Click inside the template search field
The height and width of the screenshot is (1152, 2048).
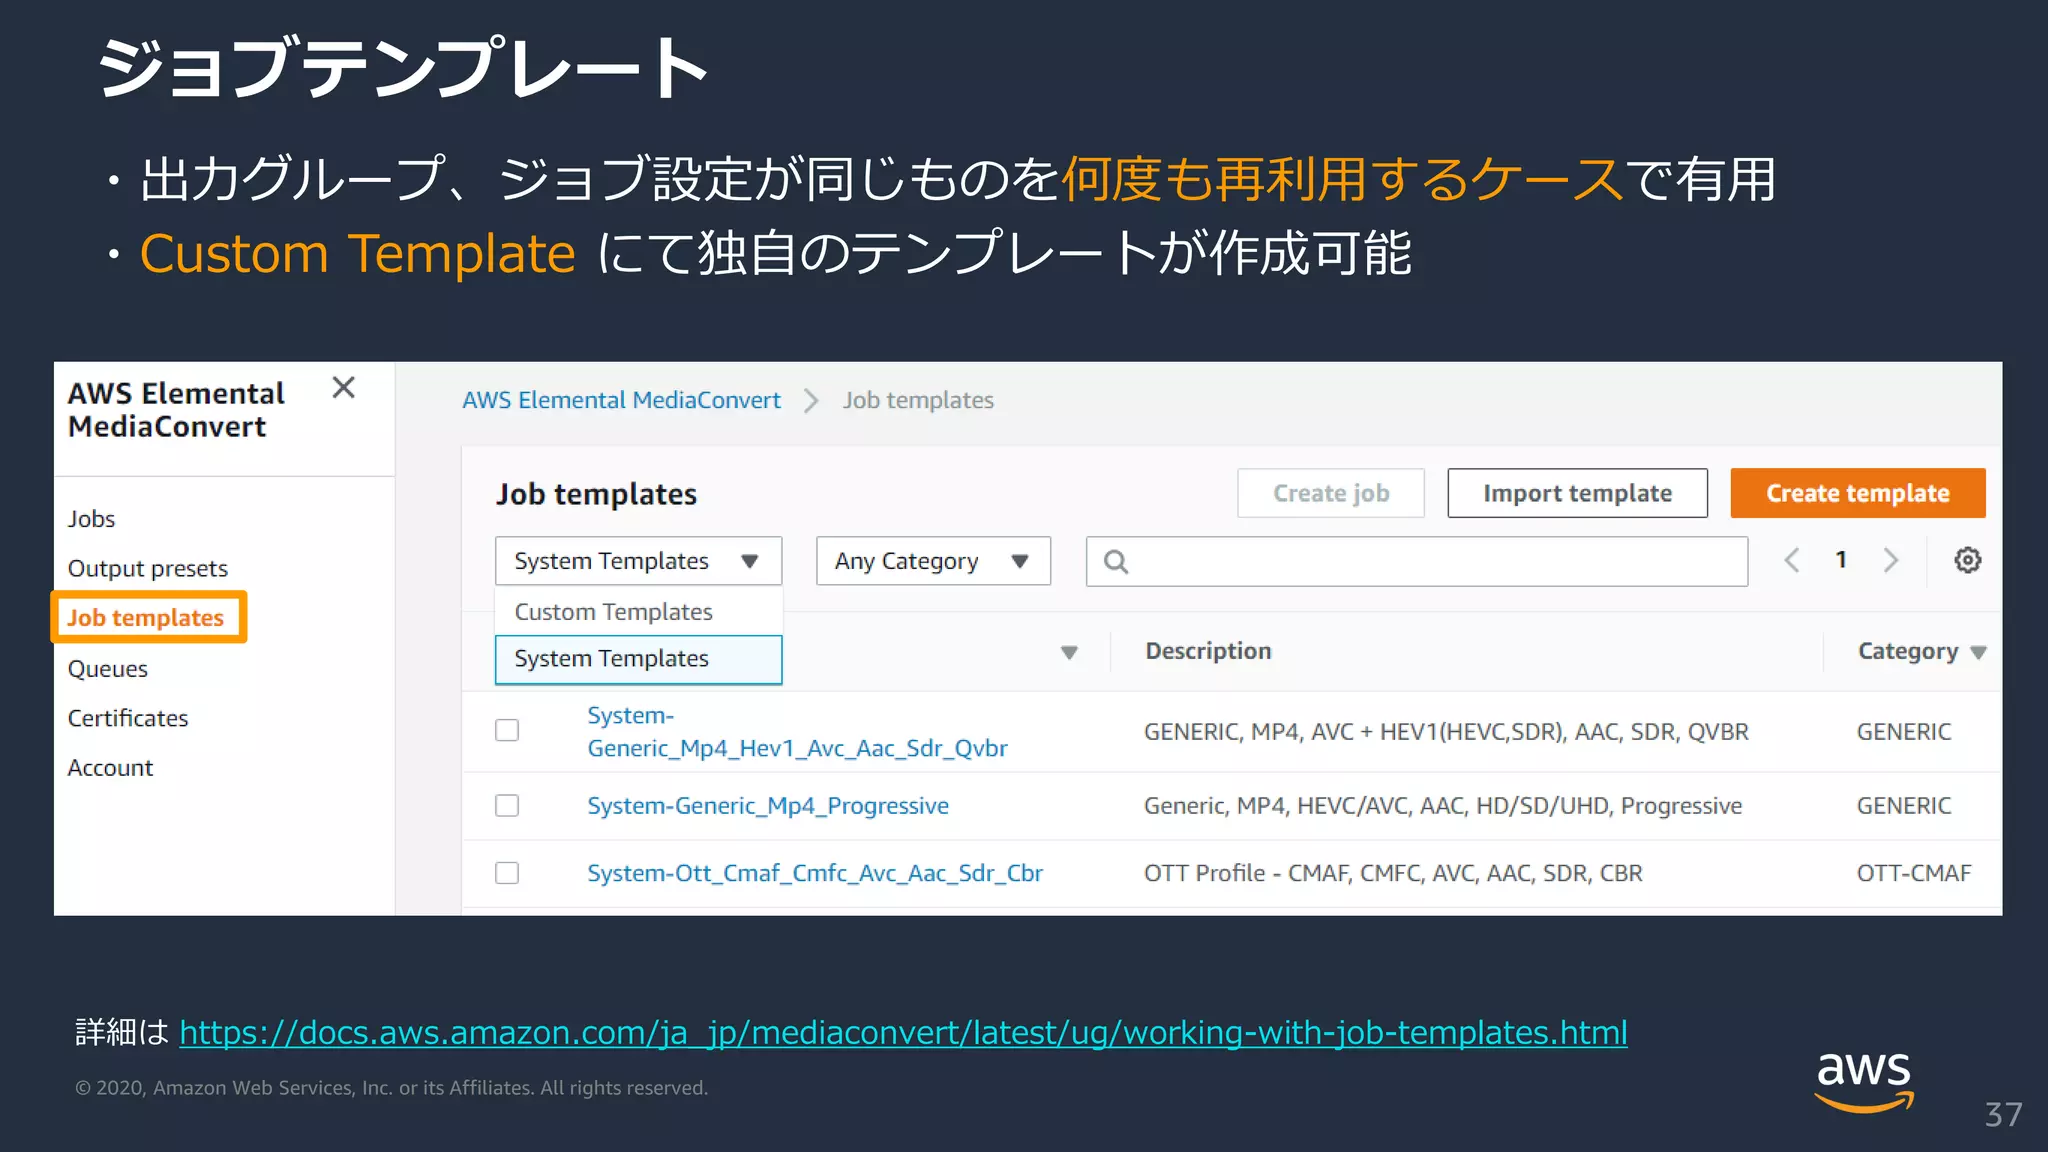(1416, 562)
